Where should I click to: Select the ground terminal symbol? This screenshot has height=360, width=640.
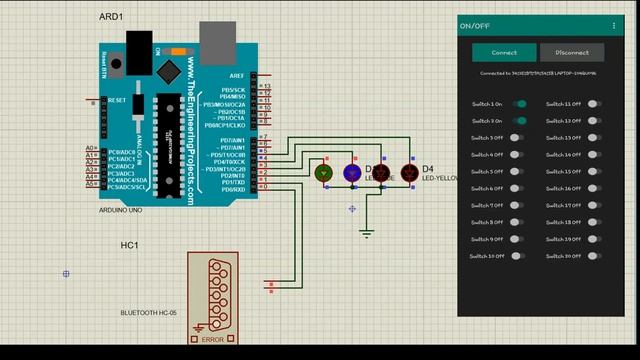pyautogui.click(x=367, y=234)
